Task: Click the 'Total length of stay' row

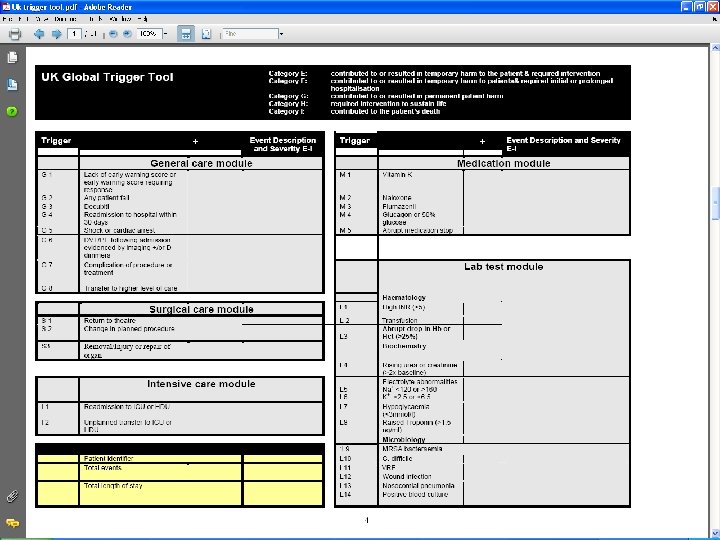Action: tap(180, 493)
